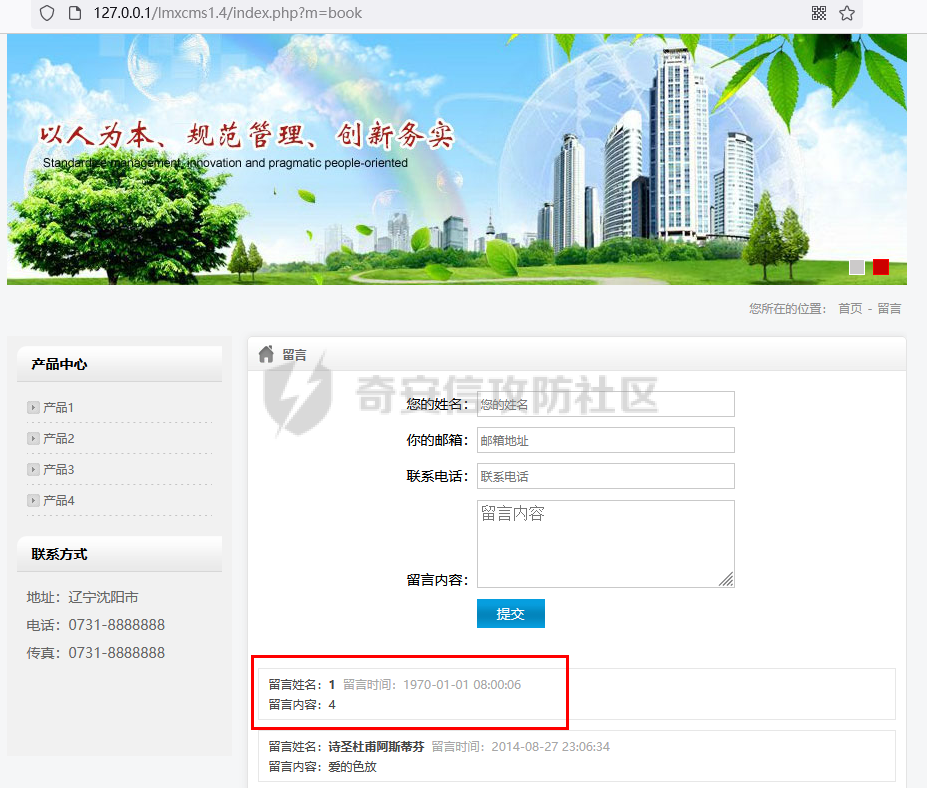927x788 pixels.
Task: Click the home icon beside 留言 heading
Action: [x=267, y=354]
